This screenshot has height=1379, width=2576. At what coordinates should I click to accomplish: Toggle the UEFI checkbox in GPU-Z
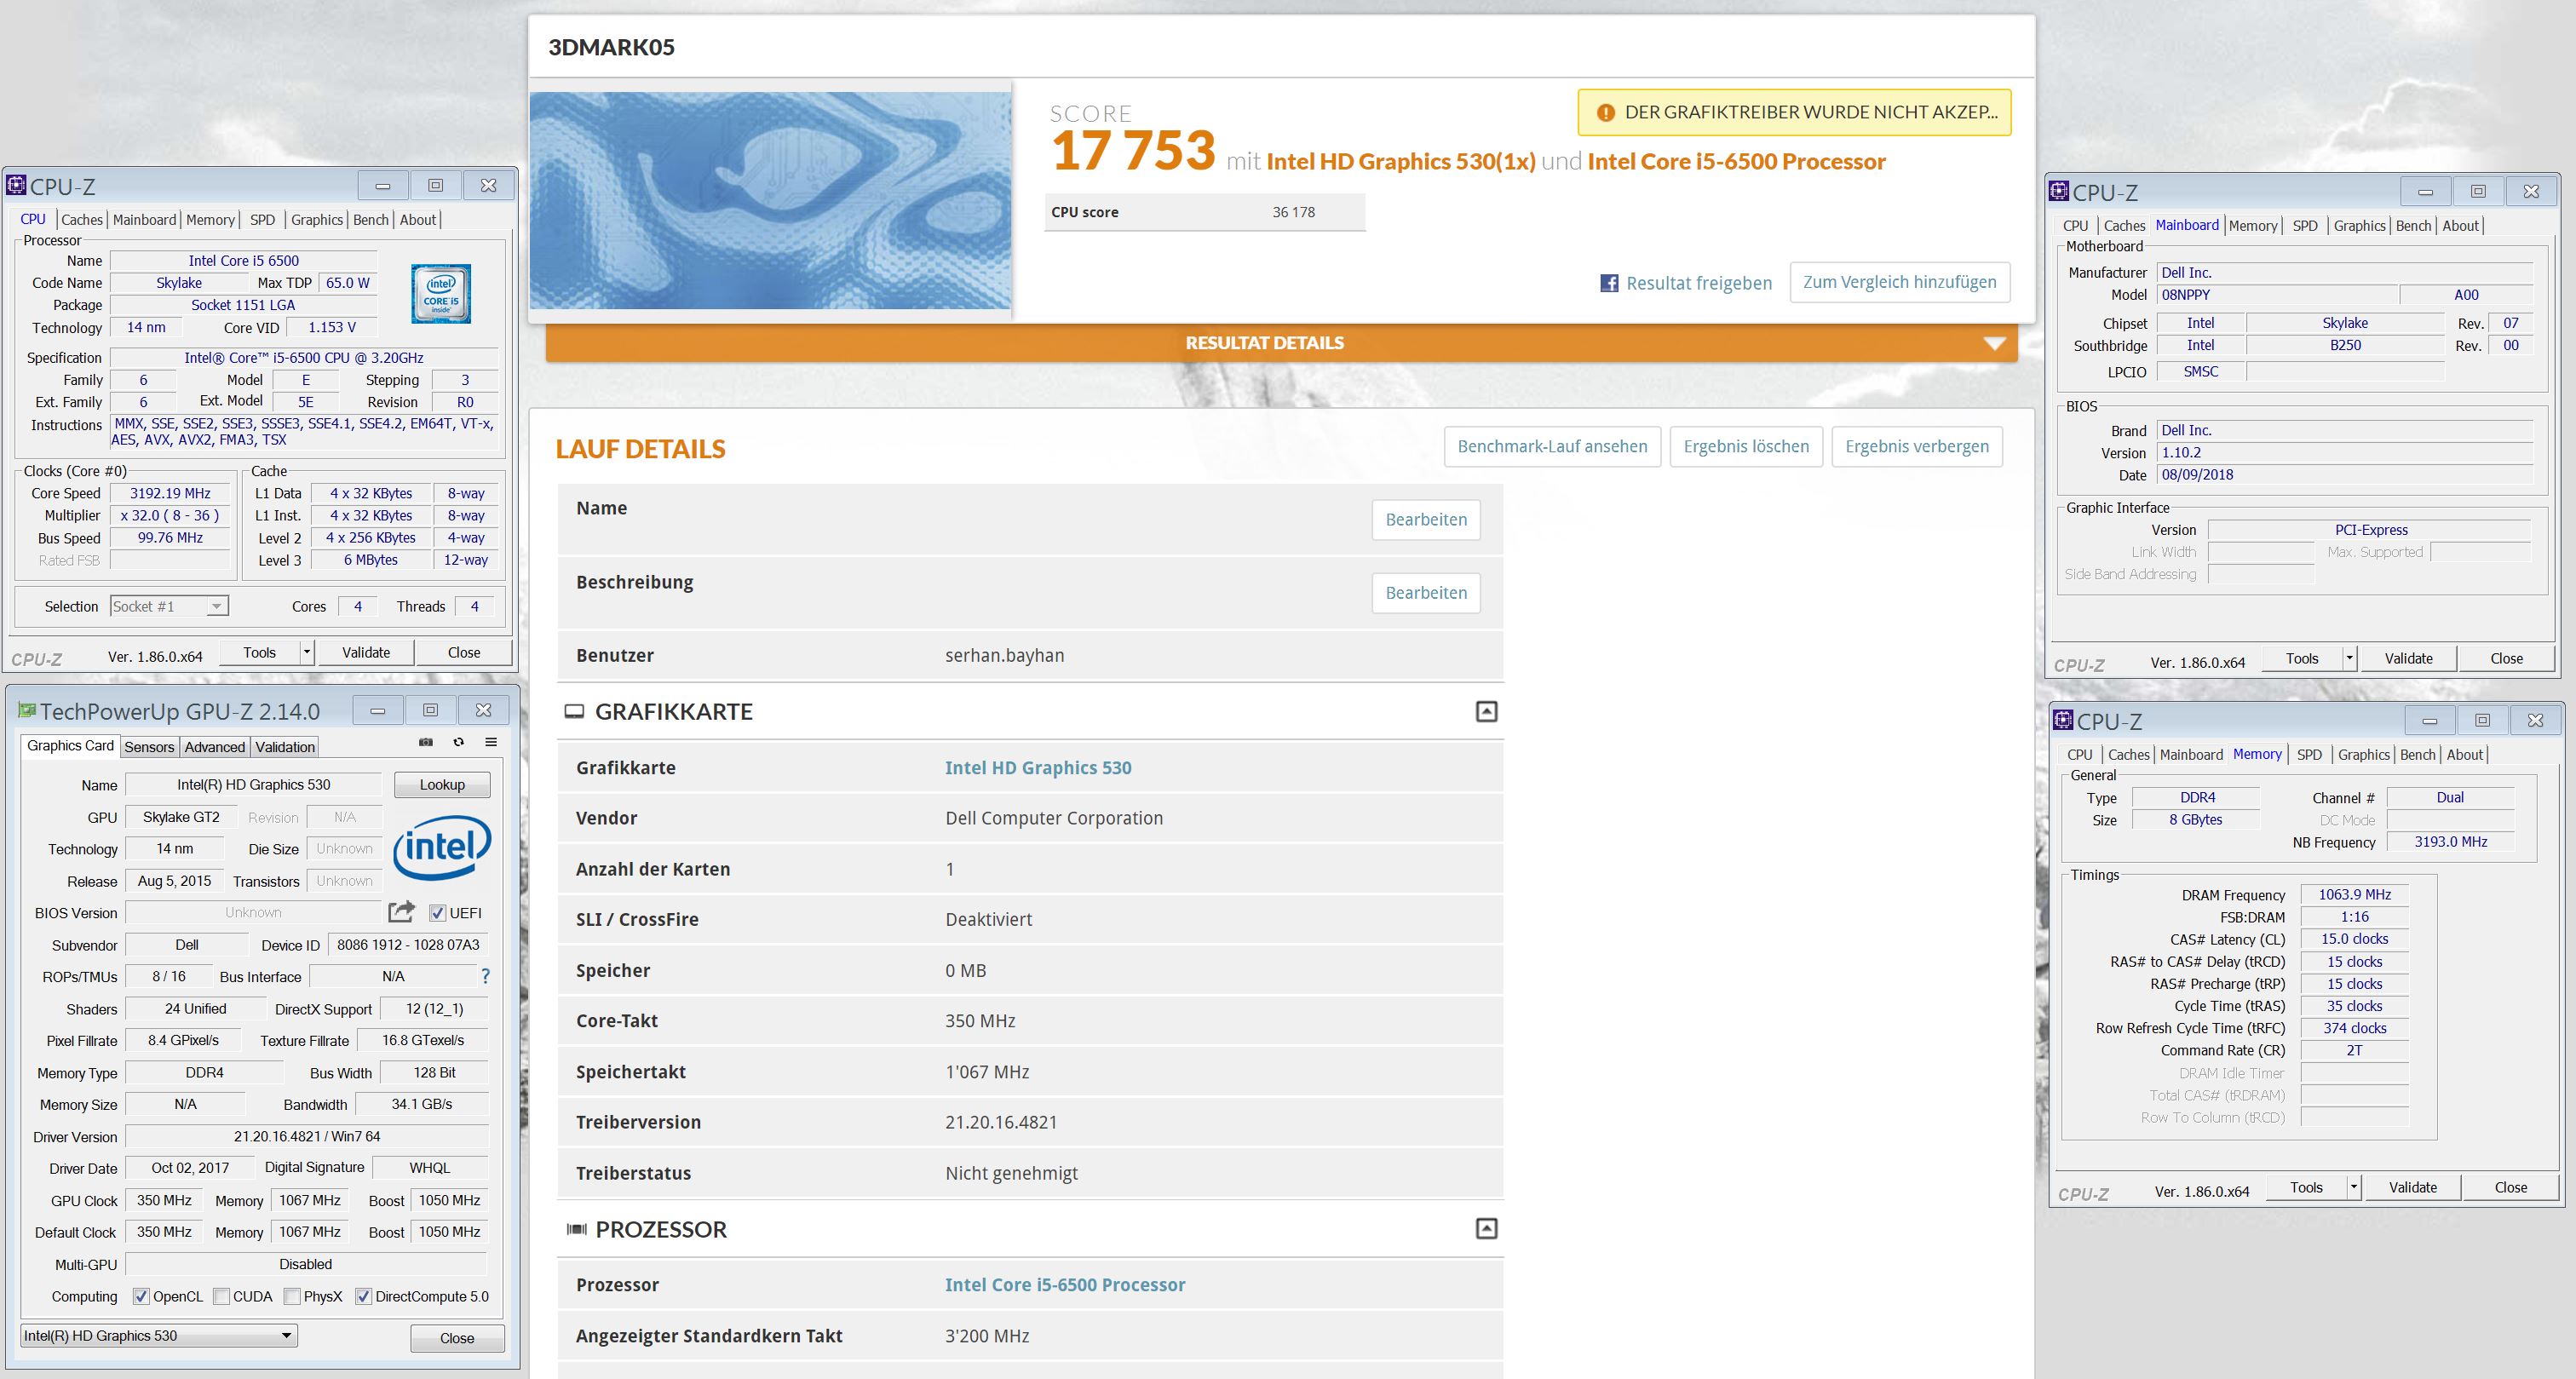(437, 913)
